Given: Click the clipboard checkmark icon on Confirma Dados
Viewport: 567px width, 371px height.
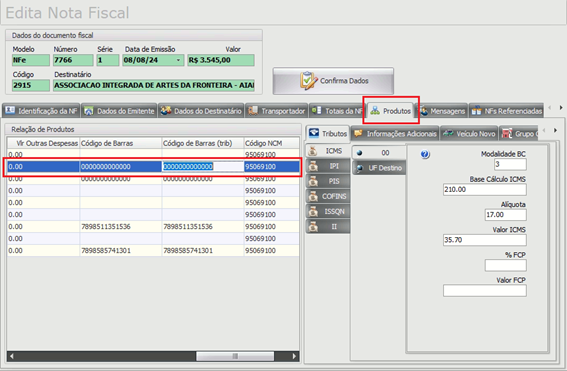Looking at the screenshot, I should (x=308, y=80).
